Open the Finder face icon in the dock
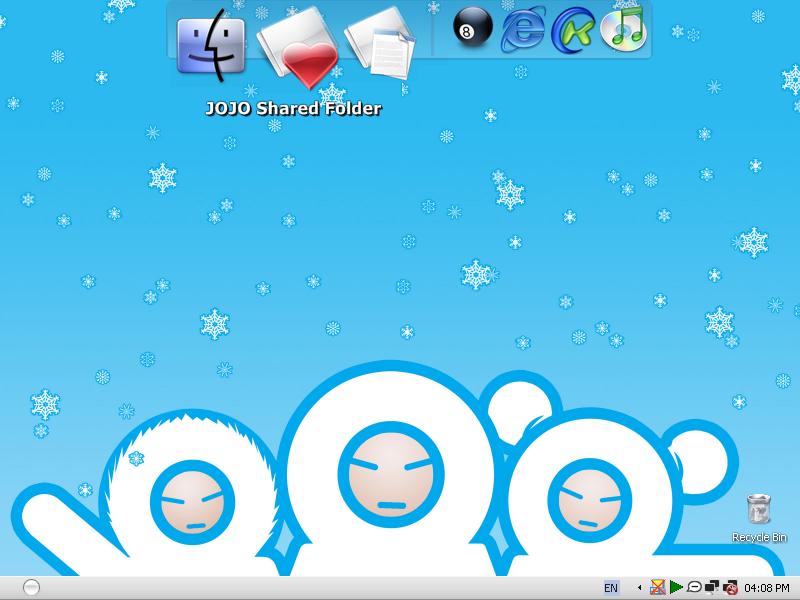The image size is (800, 600). 211,47
